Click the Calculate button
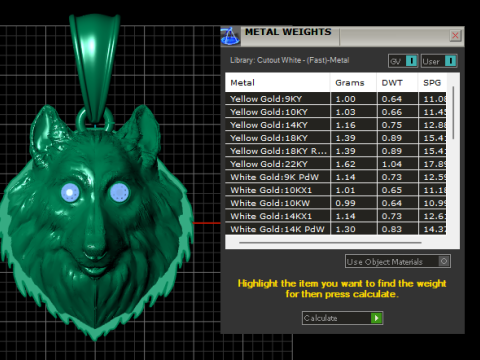The height and width of the screenshot is (360, 480). pyautogui.click(x=342, y=318)
